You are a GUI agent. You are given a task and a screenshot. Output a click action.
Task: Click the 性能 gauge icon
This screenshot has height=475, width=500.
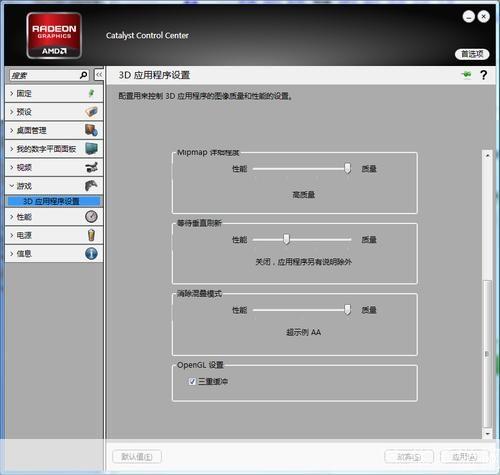tap(91, 217)
